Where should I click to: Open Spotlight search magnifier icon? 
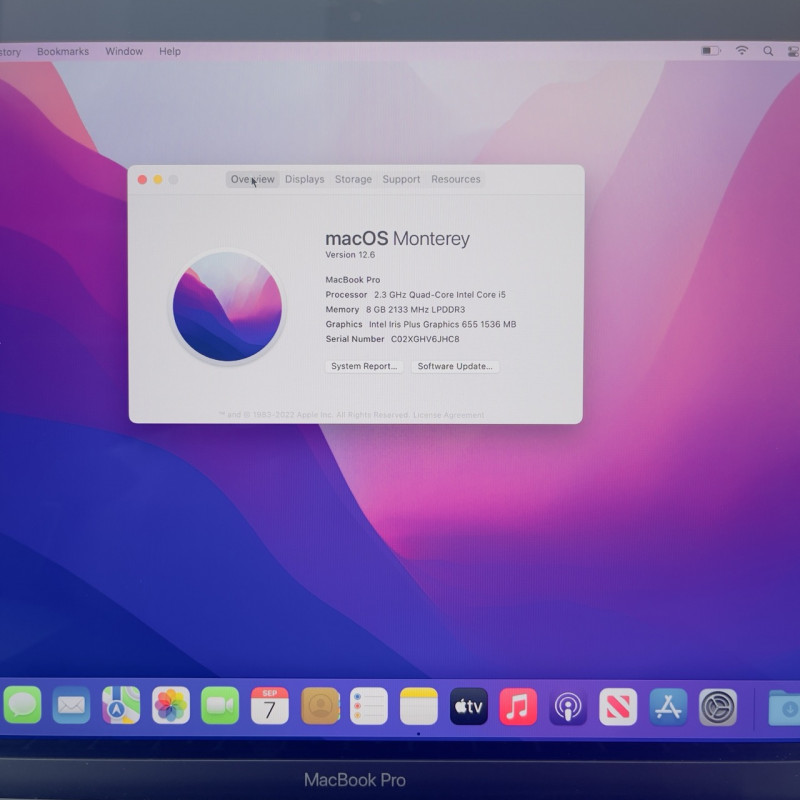[768, 51]
